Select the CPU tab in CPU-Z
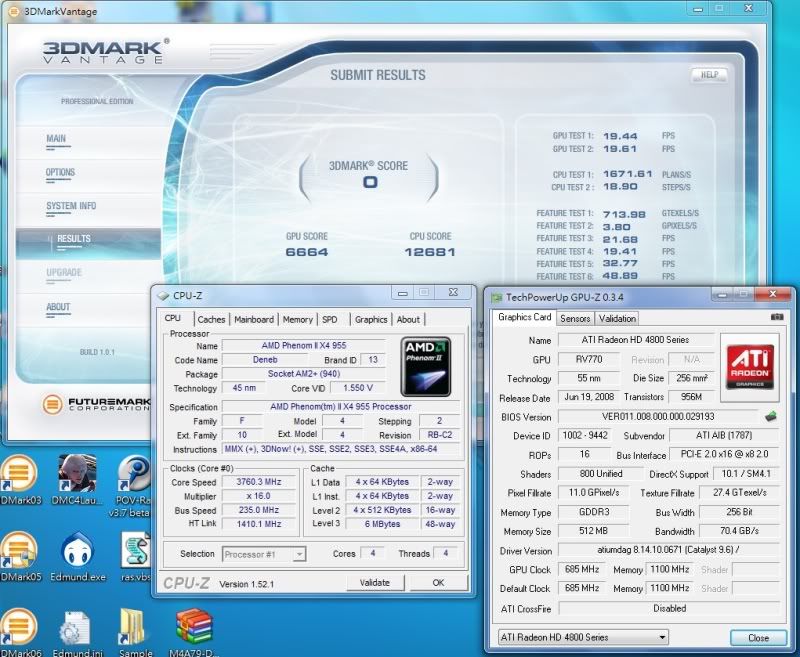800x657 pixels. [x=173, y=318]
